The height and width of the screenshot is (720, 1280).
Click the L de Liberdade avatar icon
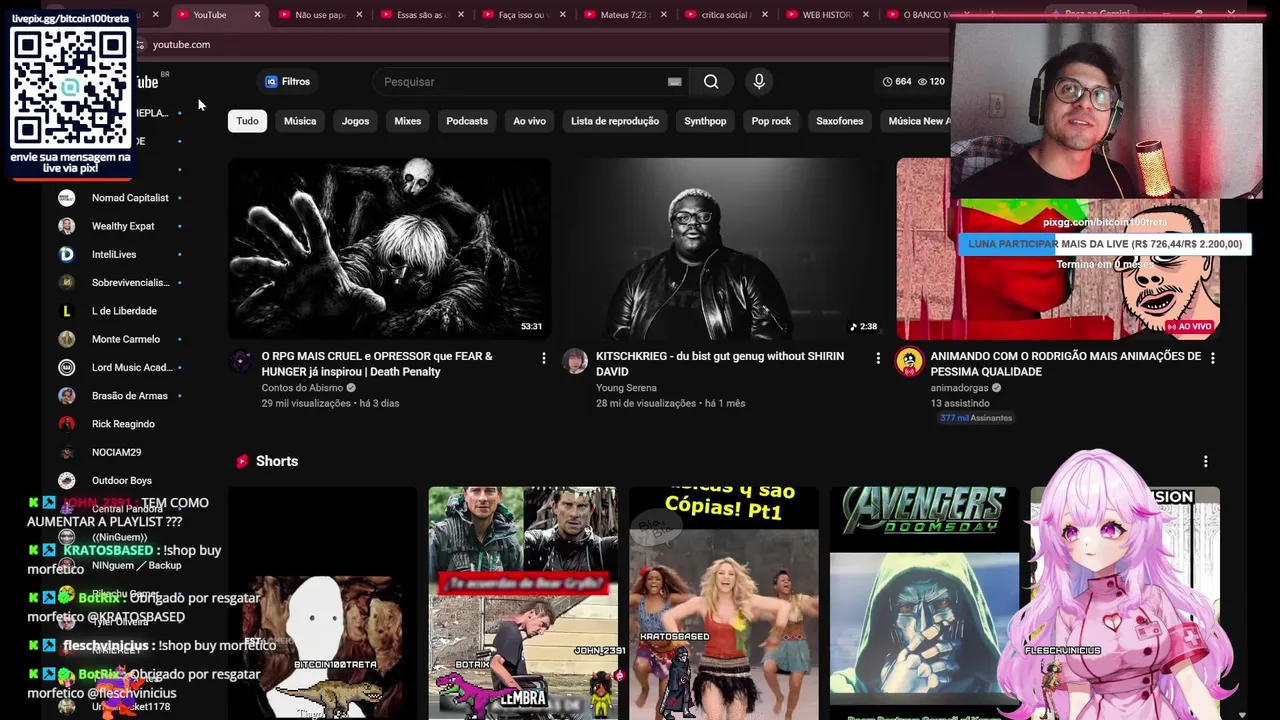(67, 311)
